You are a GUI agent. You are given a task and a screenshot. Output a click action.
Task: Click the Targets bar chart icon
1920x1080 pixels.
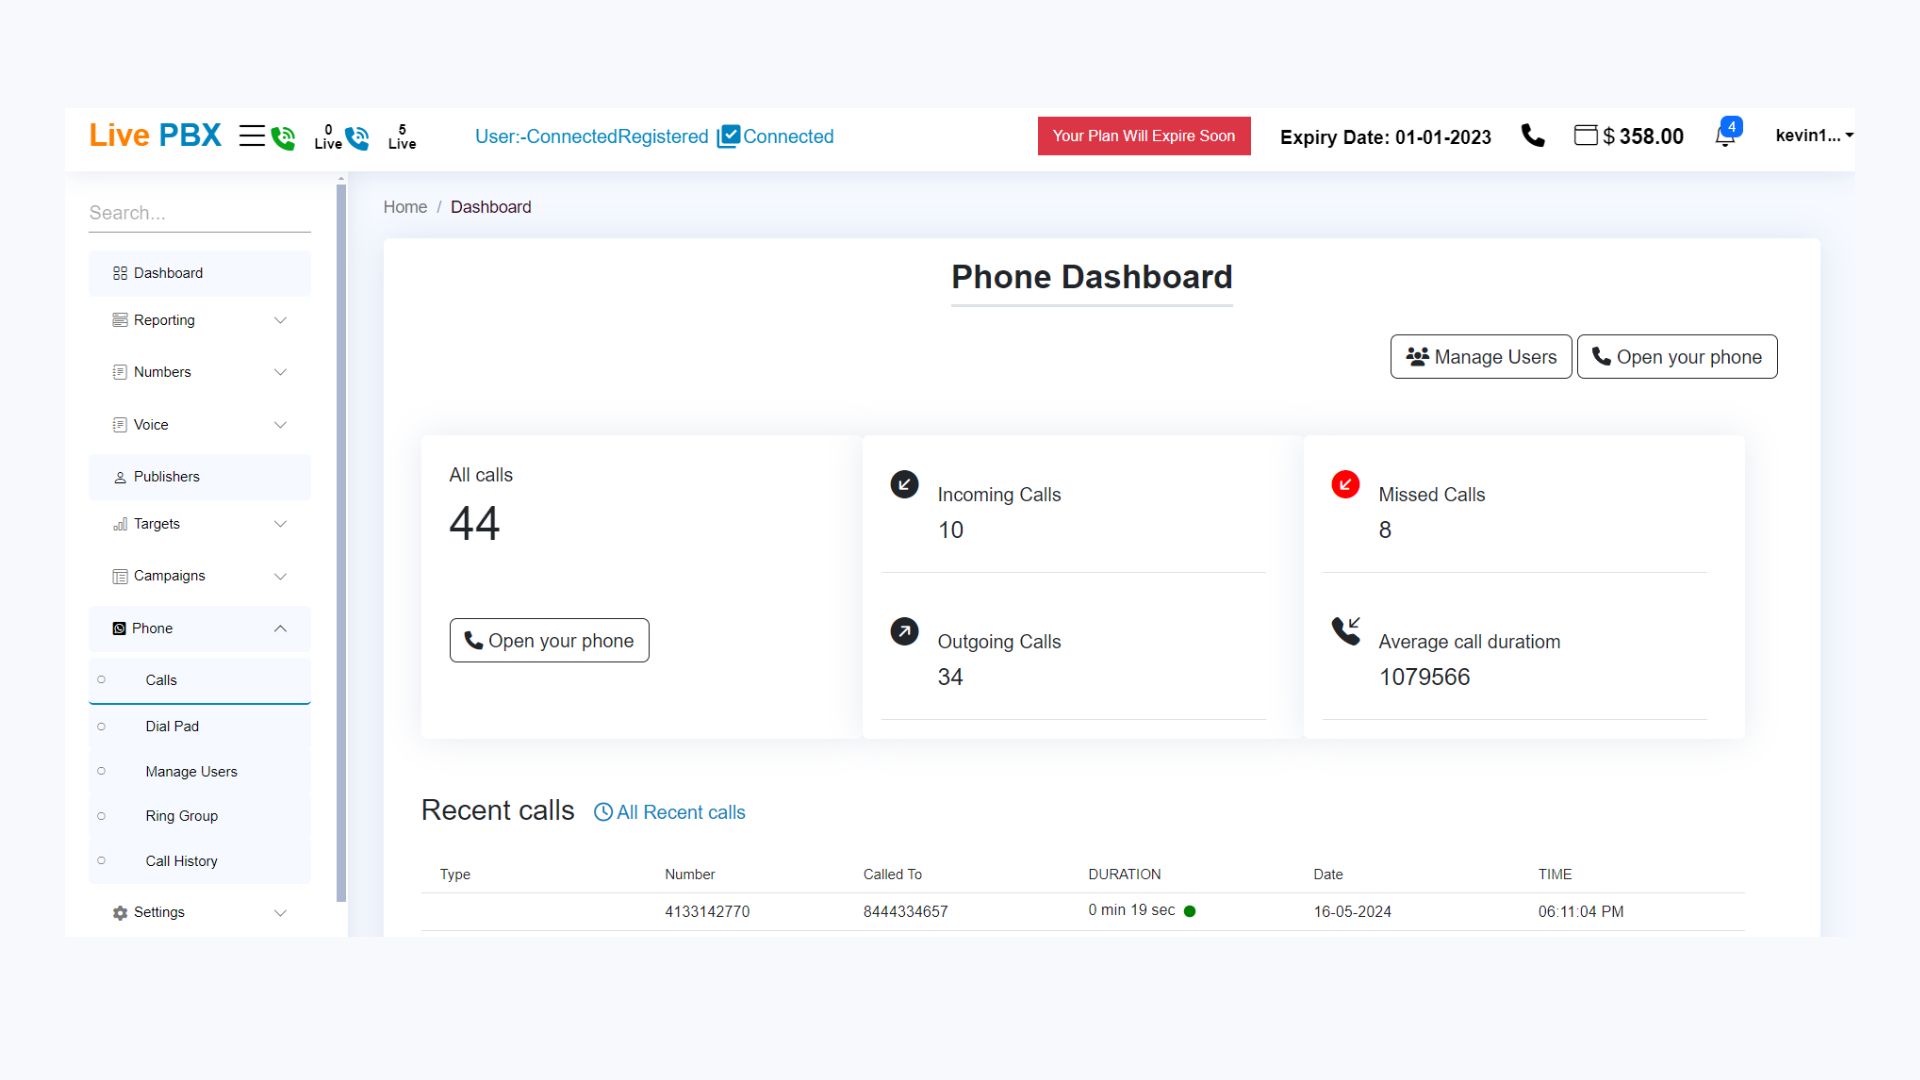(x=120, y=524)
